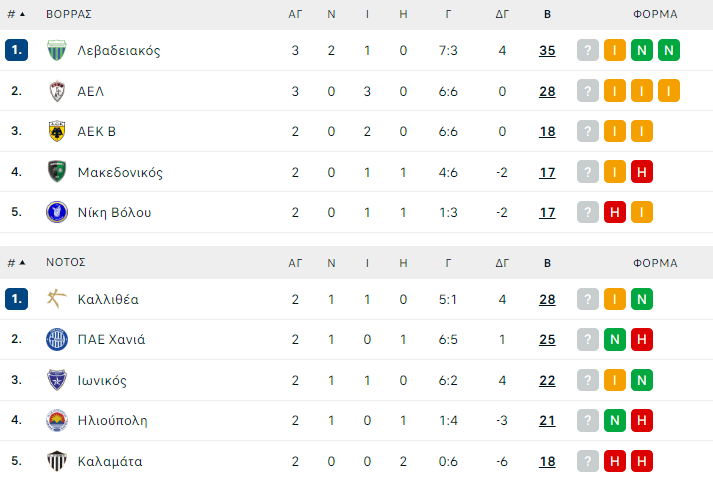Click the Μακεδονικός team crest icon
The height and width of the screenshot is (479, 713).
[57, 172]
